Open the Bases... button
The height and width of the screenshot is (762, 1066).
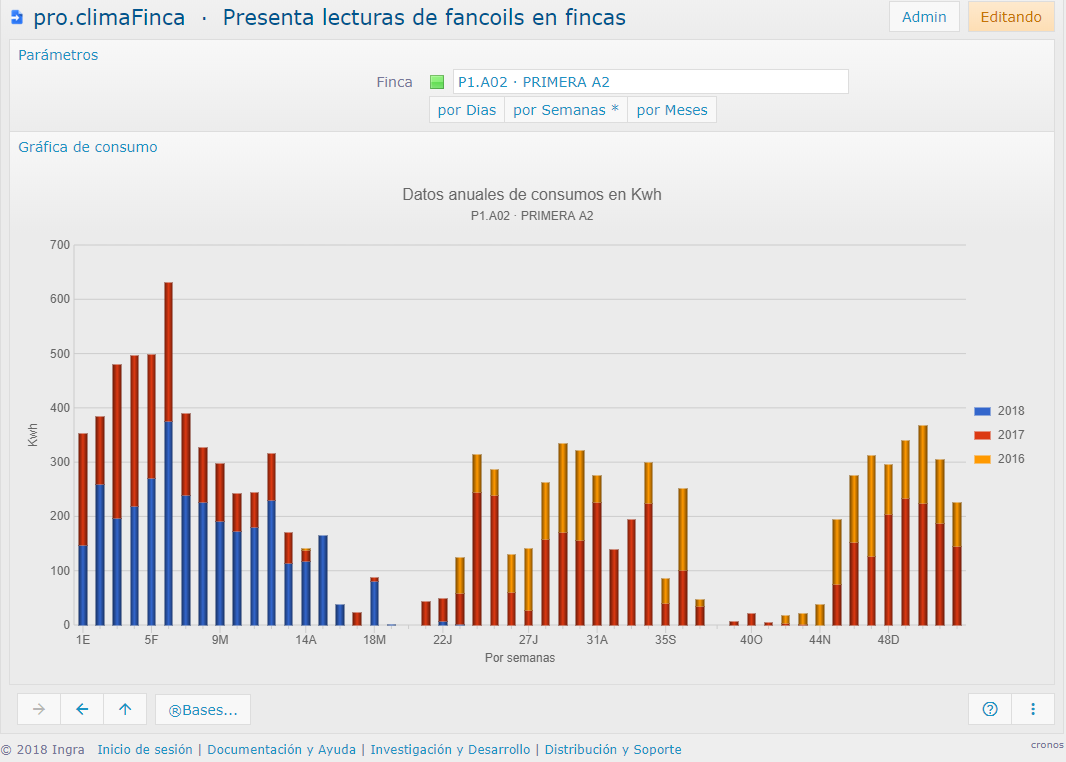point(203,710)
